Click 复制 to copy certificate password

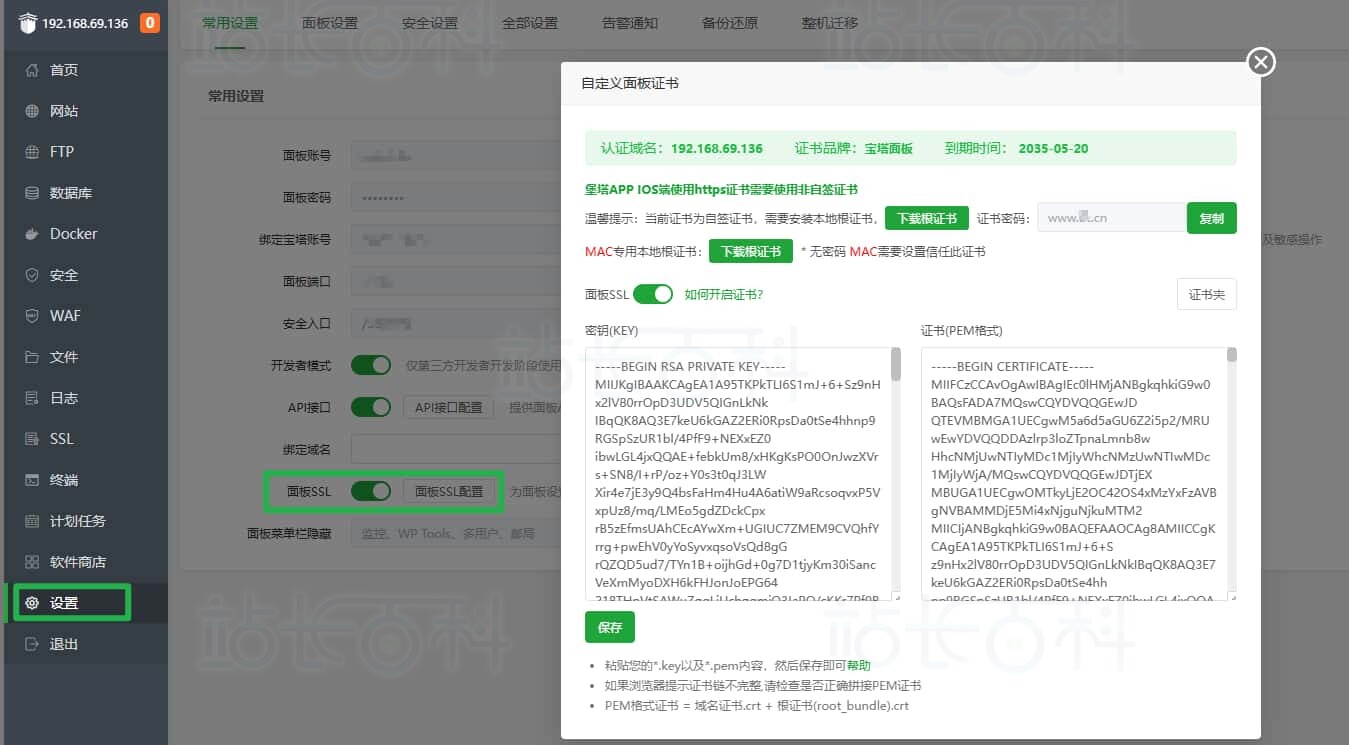pos(1211,218)
